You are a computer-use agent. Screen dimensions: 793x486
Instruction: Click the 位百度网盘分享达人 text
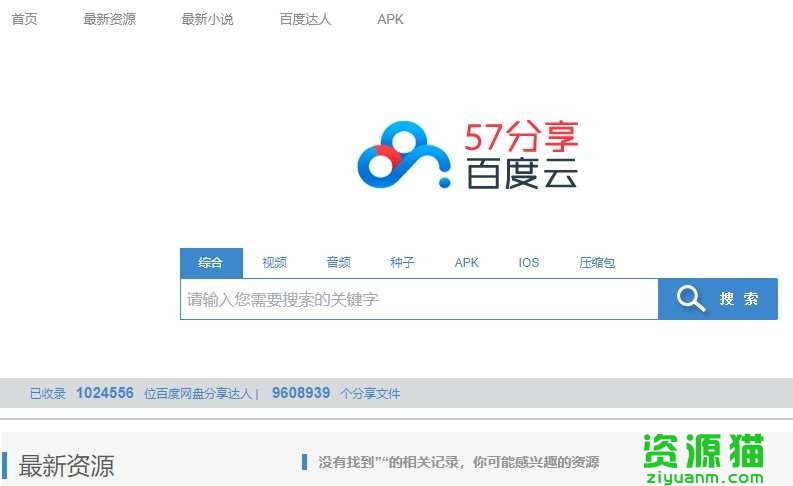(198, 393)
